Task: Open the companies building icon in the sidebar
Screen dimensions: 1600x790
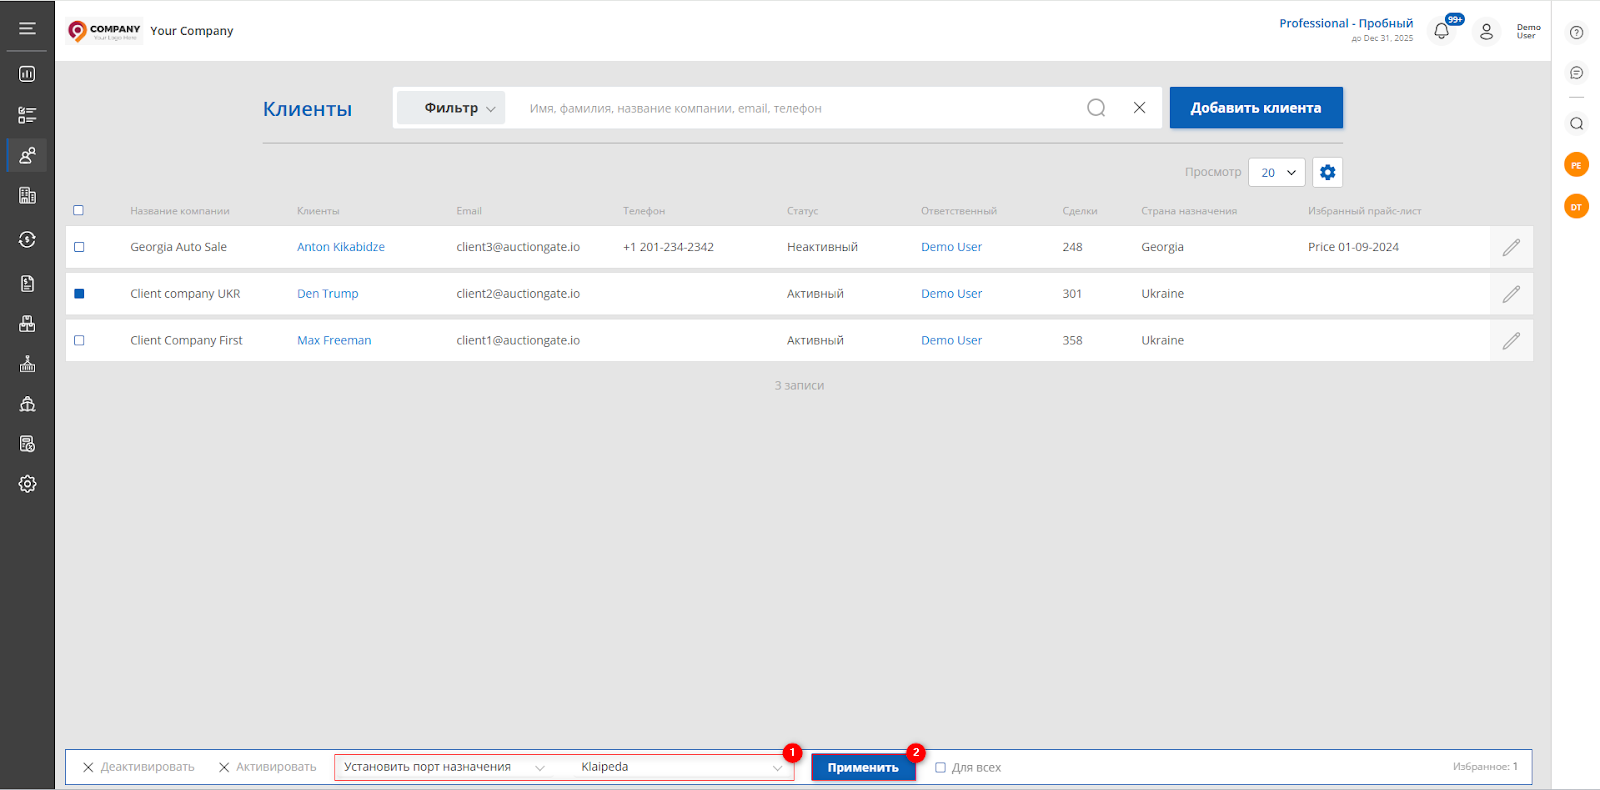Action: click(27, 196)
